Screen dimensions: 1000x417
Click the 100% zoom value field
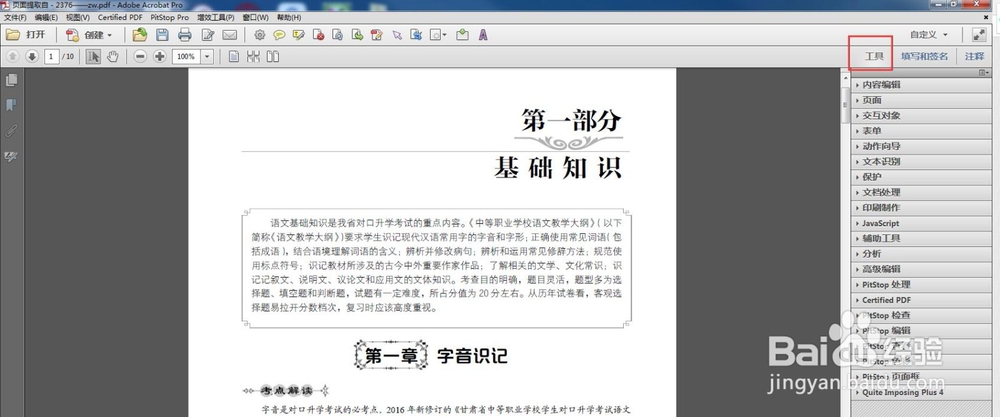pos(186,57)
